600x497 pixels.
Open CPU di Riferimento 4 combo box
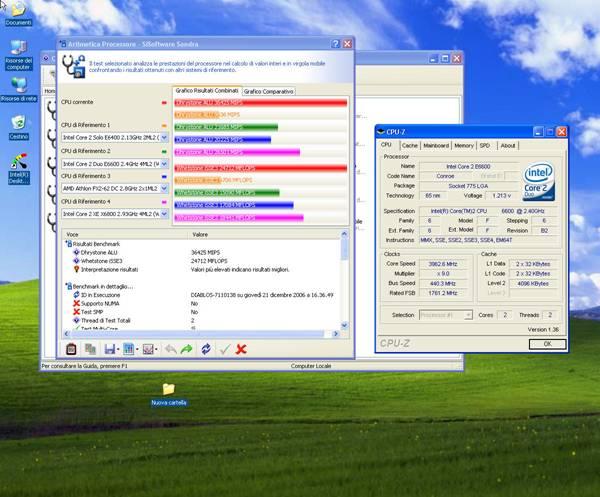tap(165, 213)
